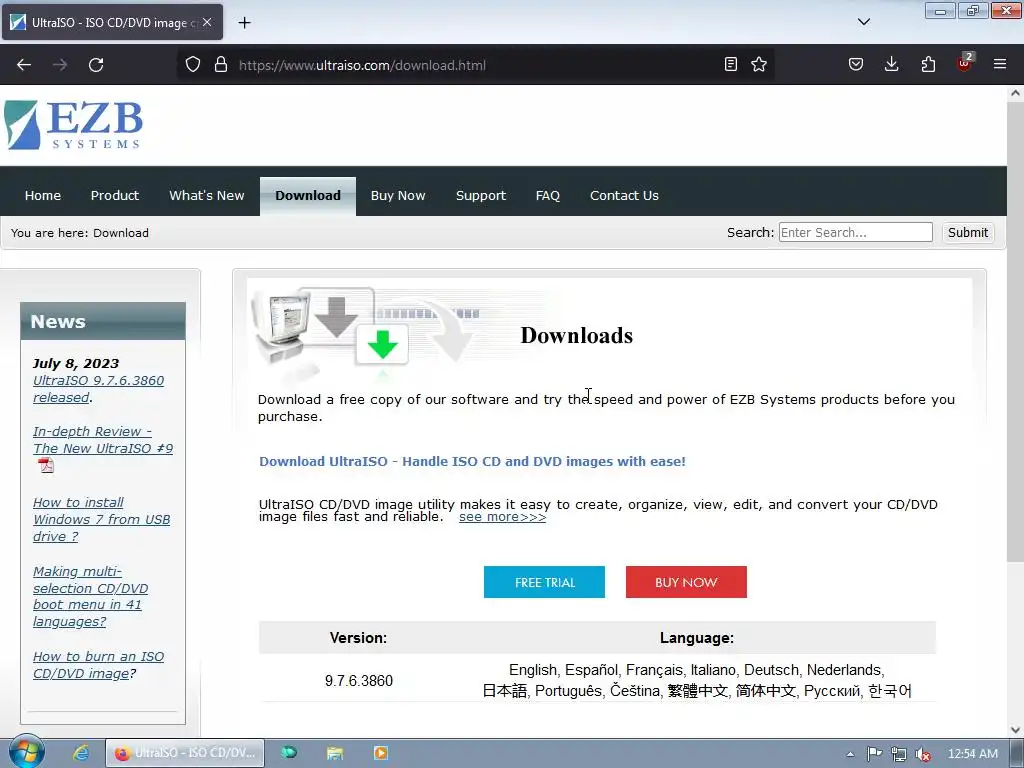Reload the page with the refresh icon
1024x768 pixels.
[x=96, y=65]
